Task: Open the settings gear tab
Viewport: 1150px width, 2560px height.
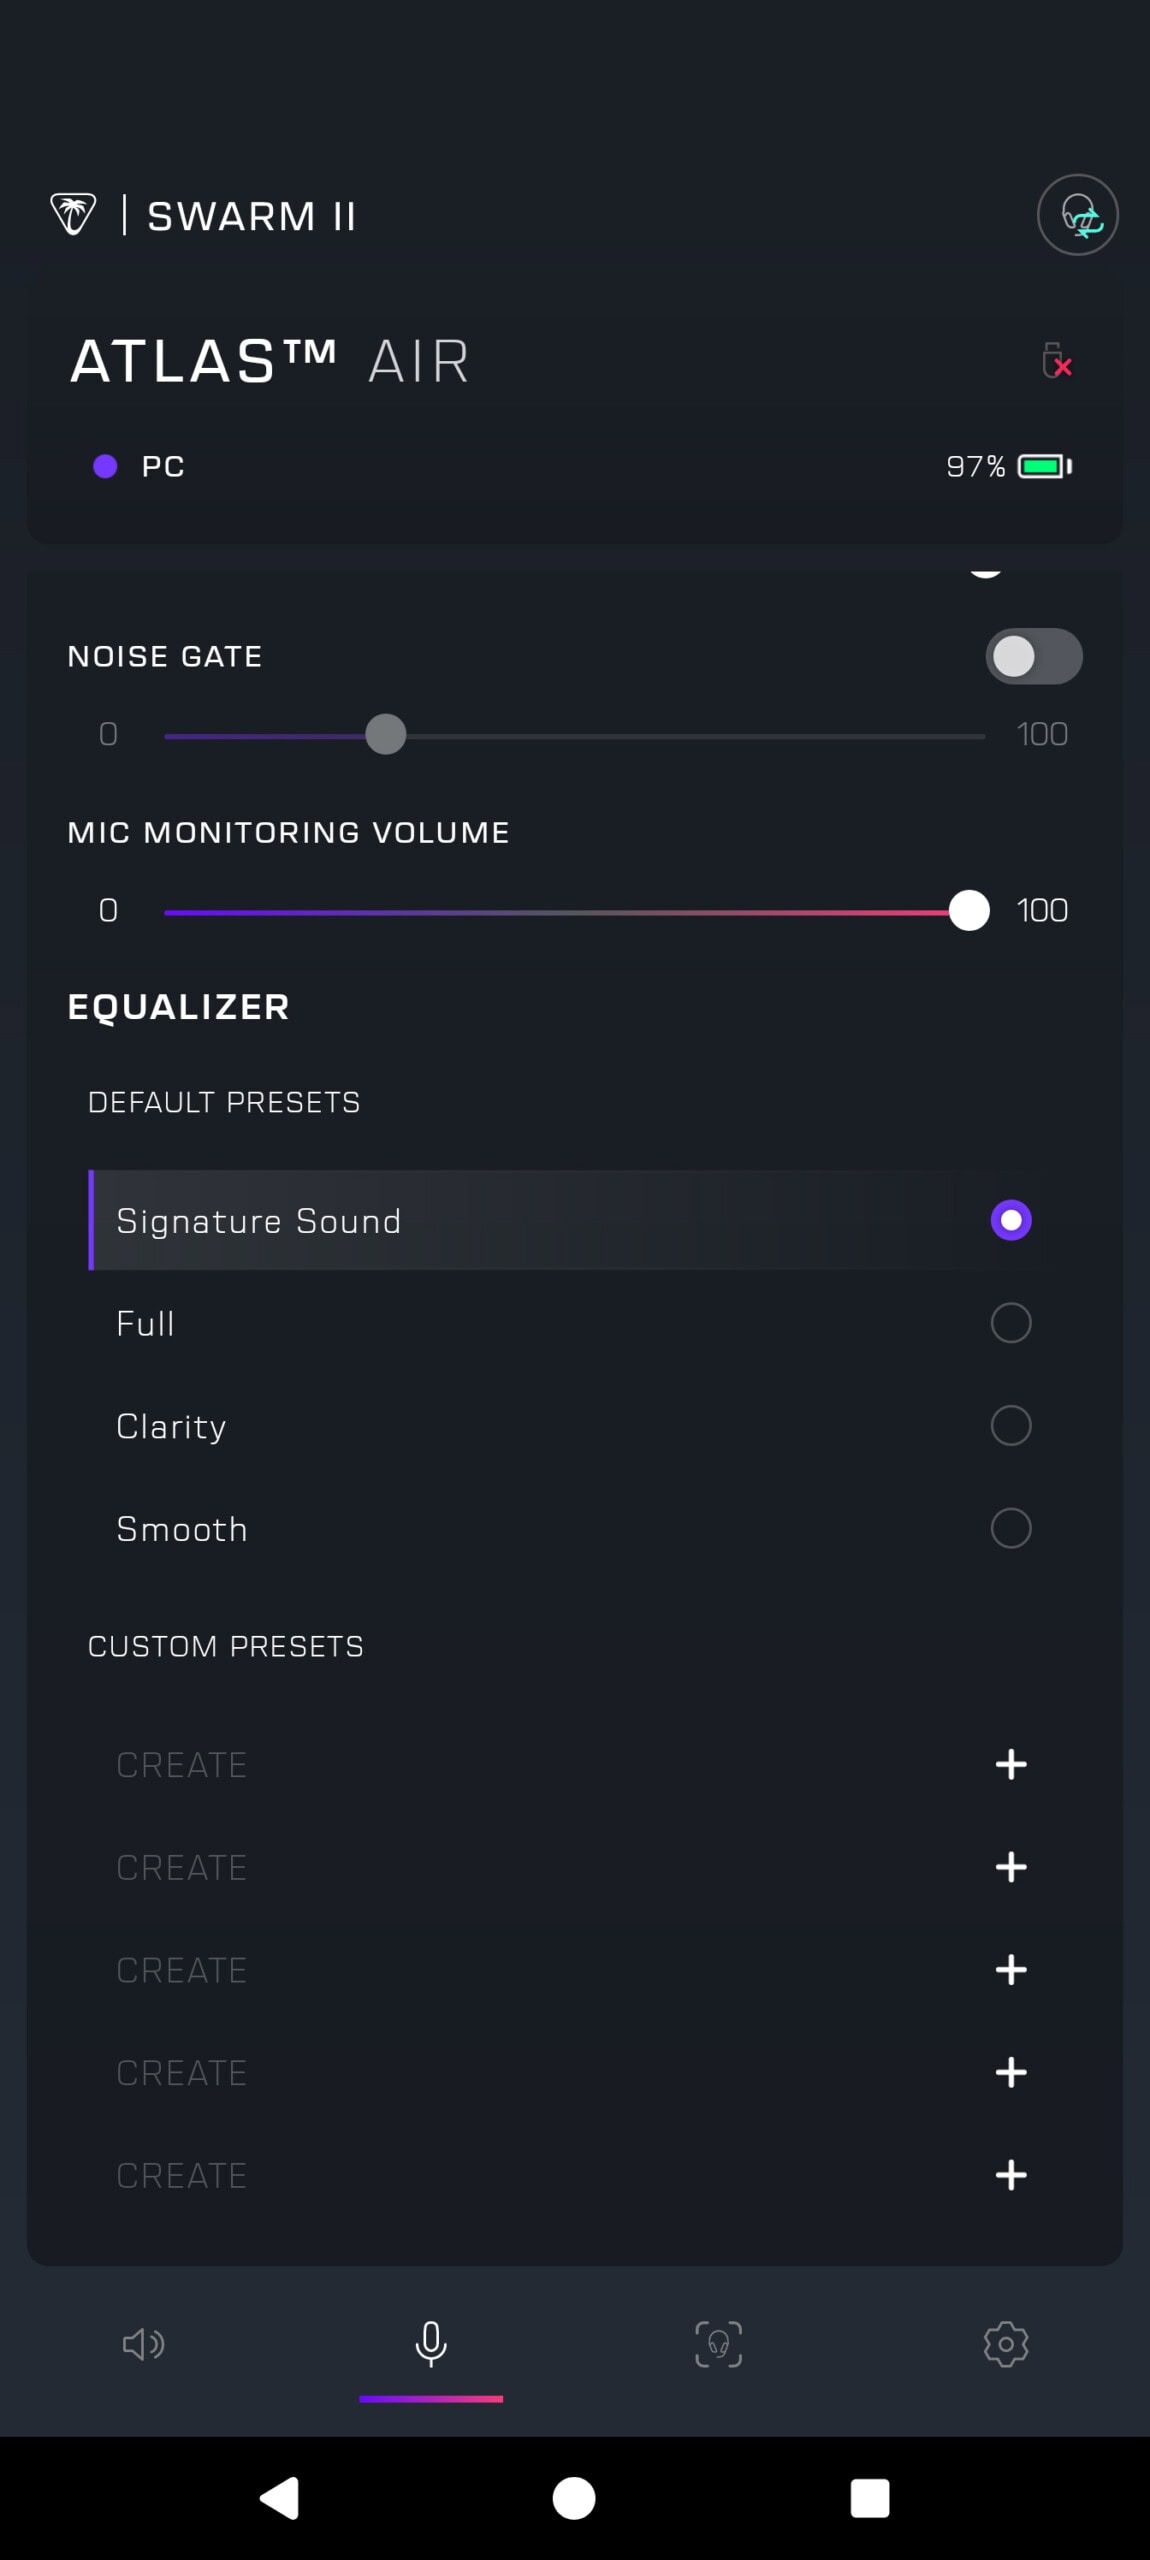Action: (x=1006, y=2344)
